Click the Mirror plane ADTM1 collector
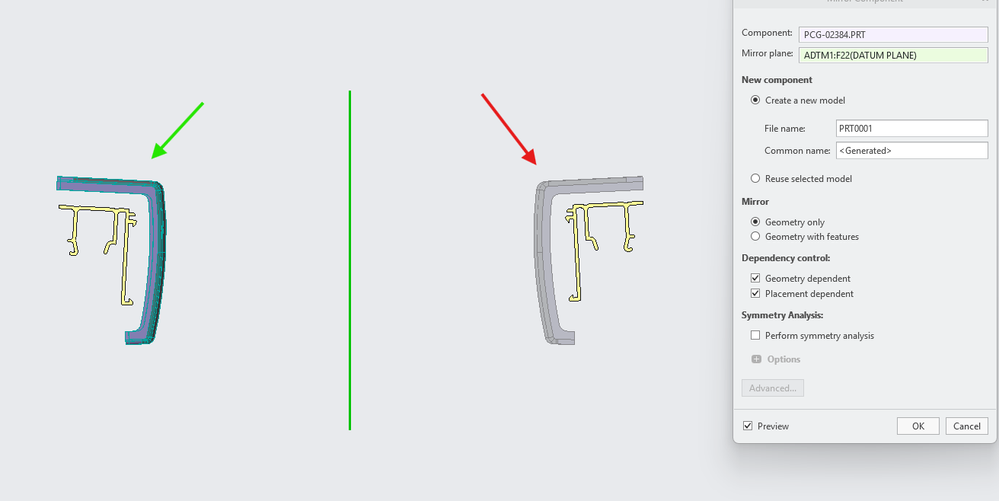Image resolution: width=999 pixels, height=501 pixels. 893,55
